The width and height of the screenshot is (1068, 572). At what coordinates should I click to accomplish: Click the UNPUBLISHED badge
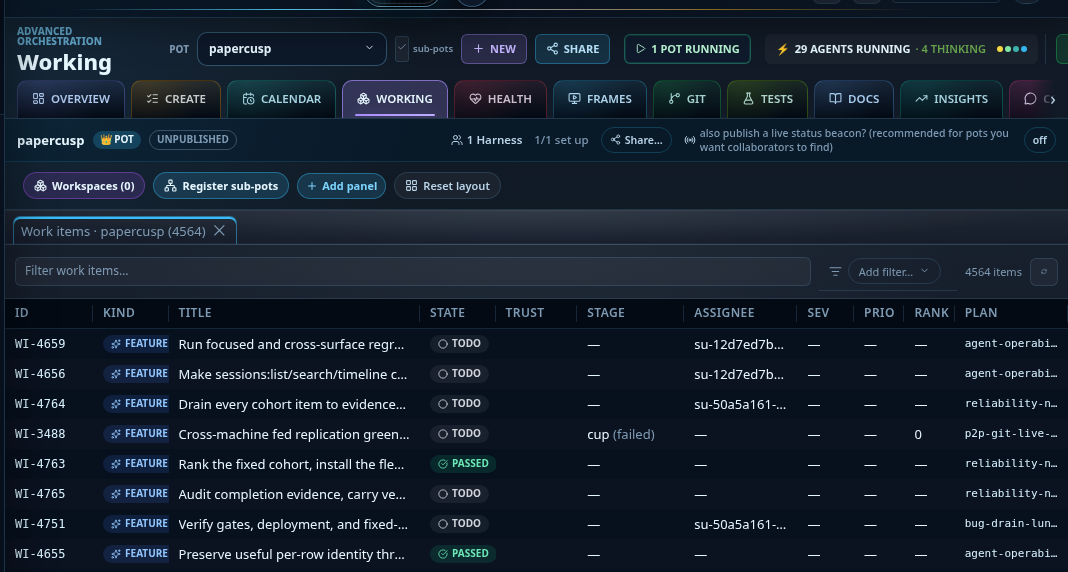[193, 140]
